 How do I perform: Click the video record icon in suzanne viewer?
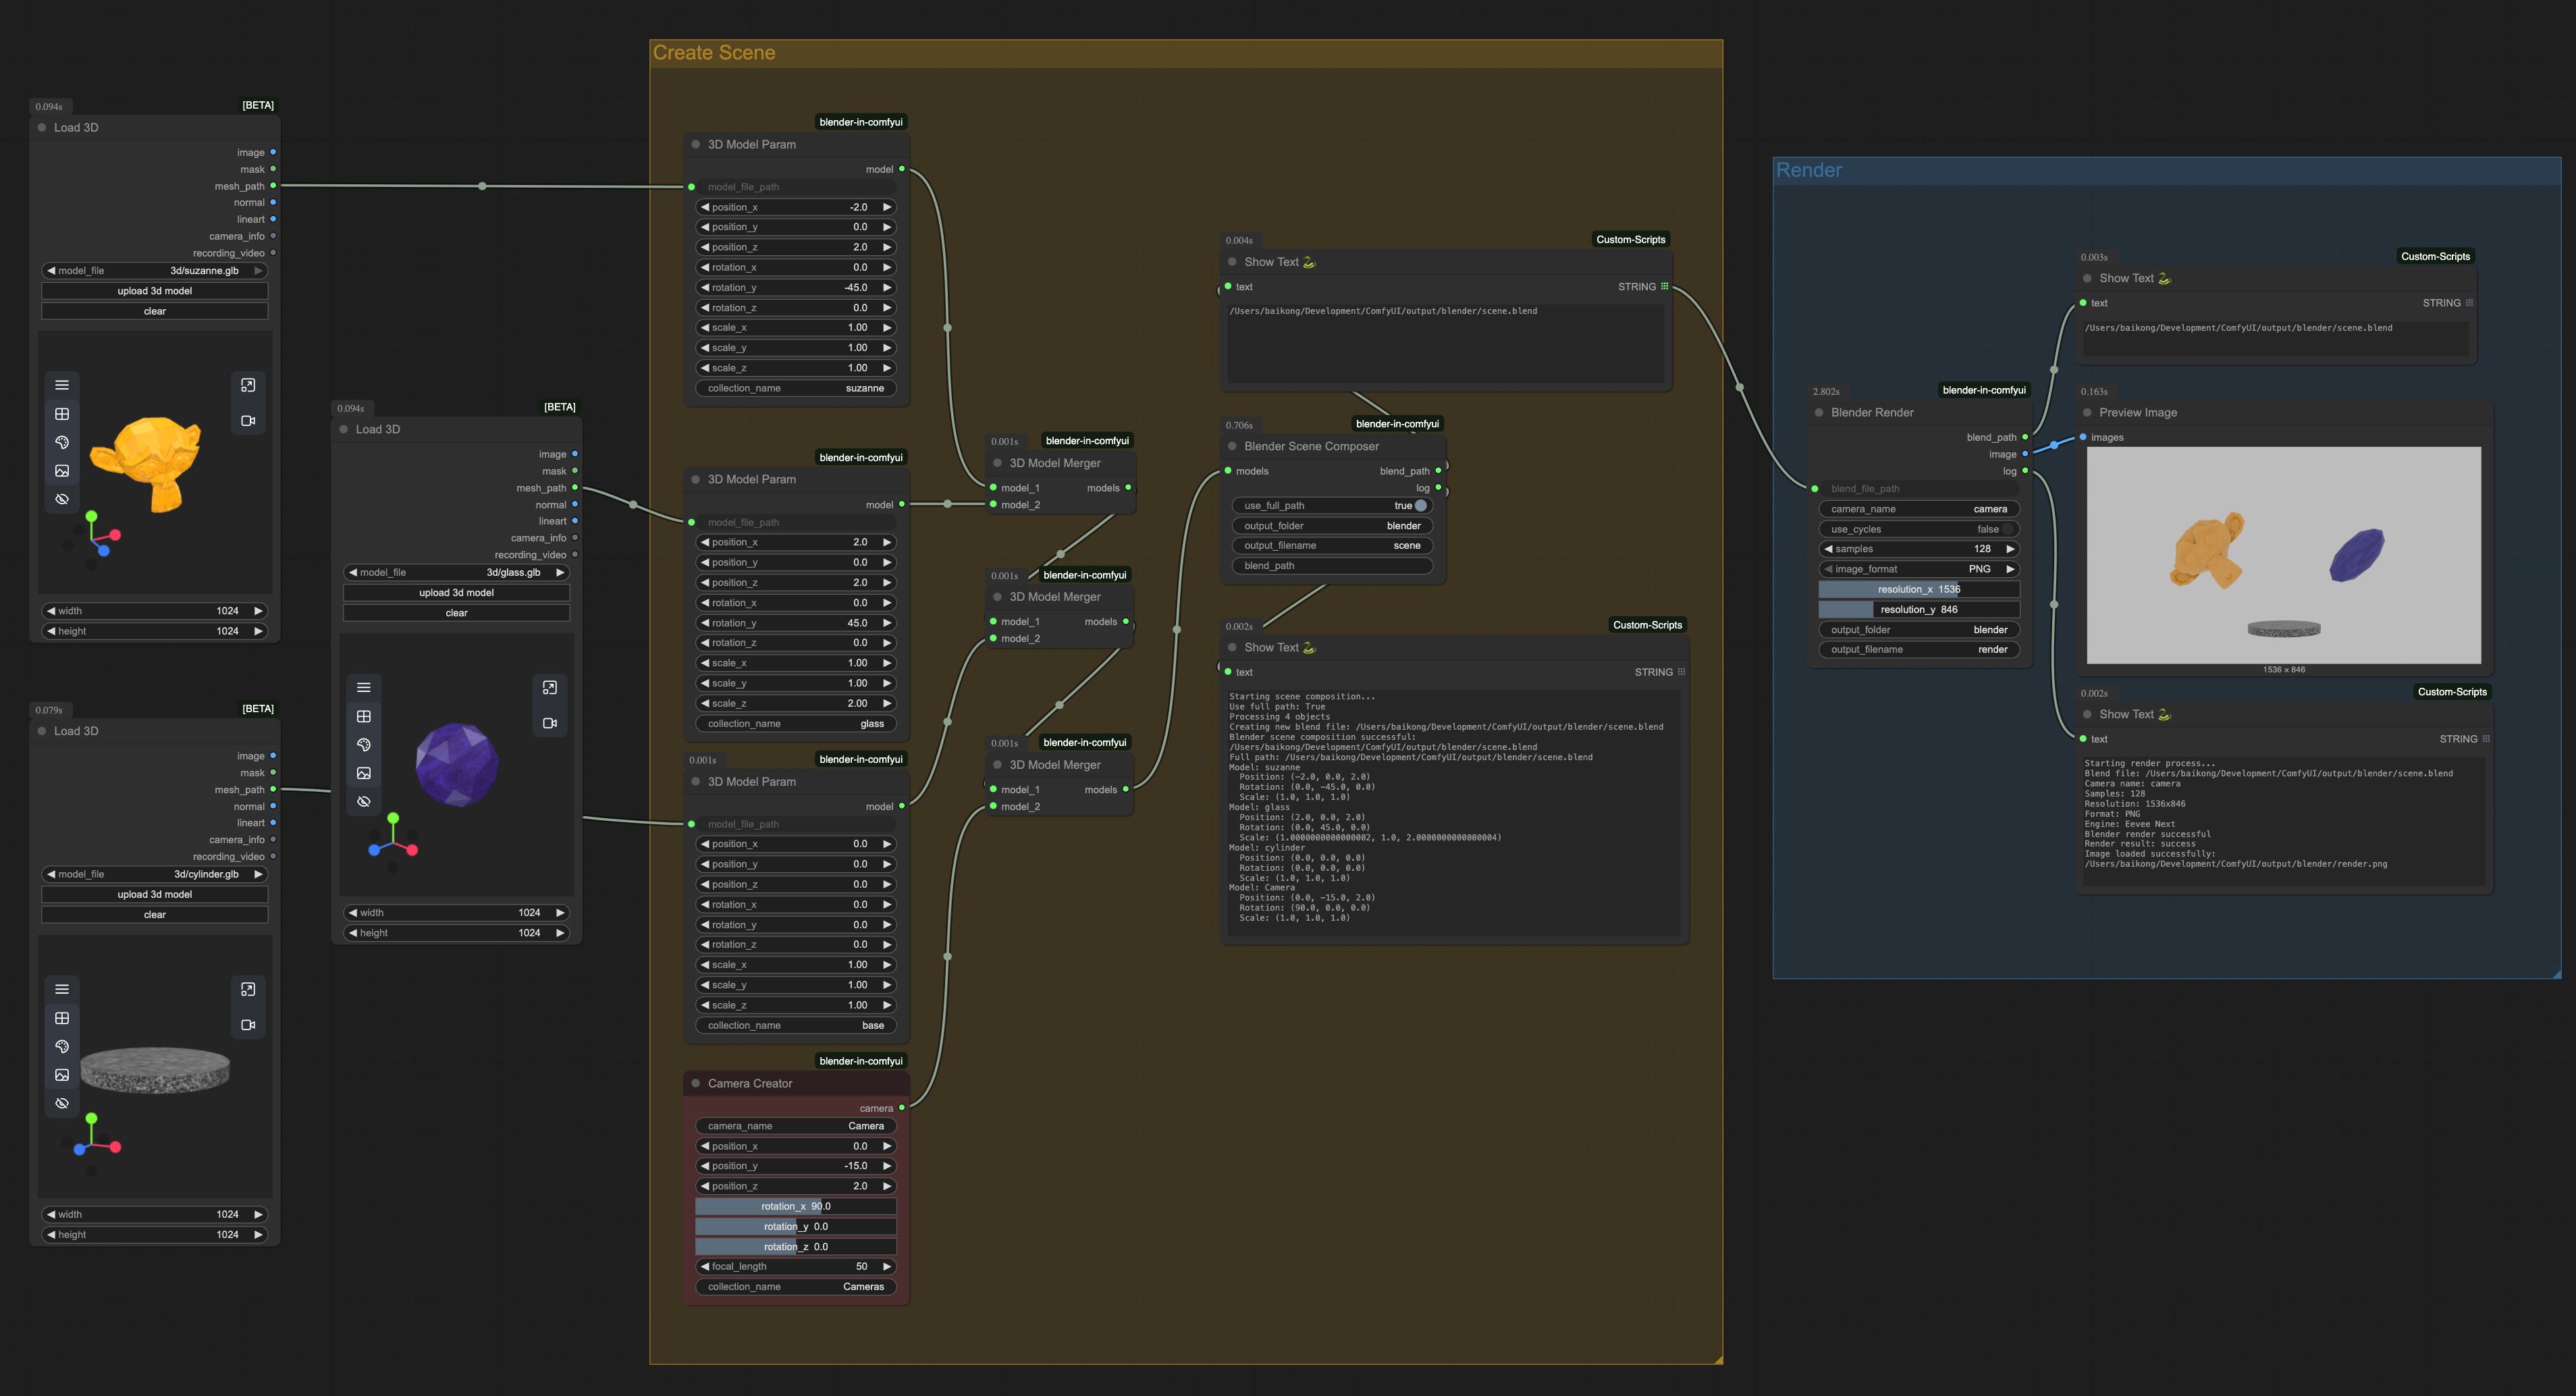[248, 421]
